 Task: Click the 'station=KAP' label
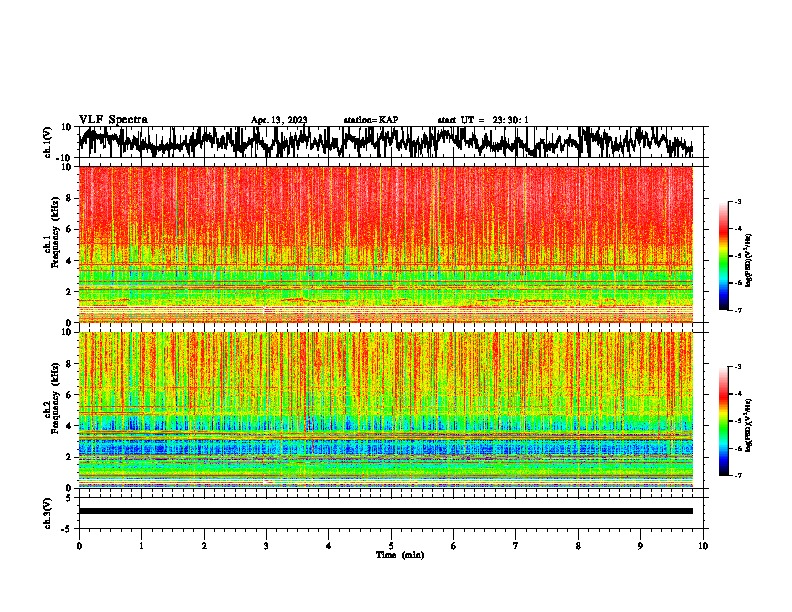371,120
